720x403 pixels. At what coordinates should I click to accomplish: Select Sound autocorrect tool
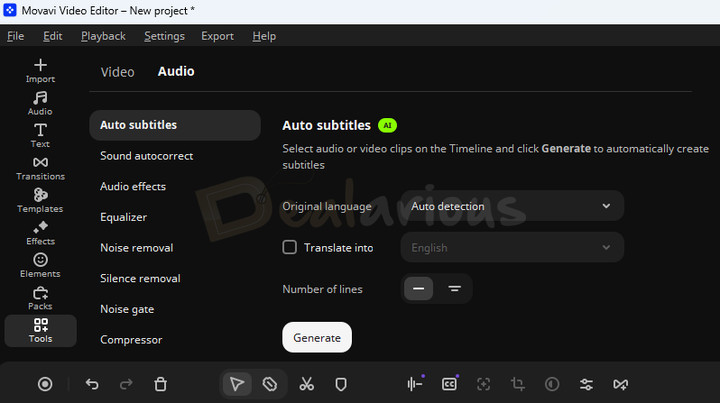click(146, 156)
